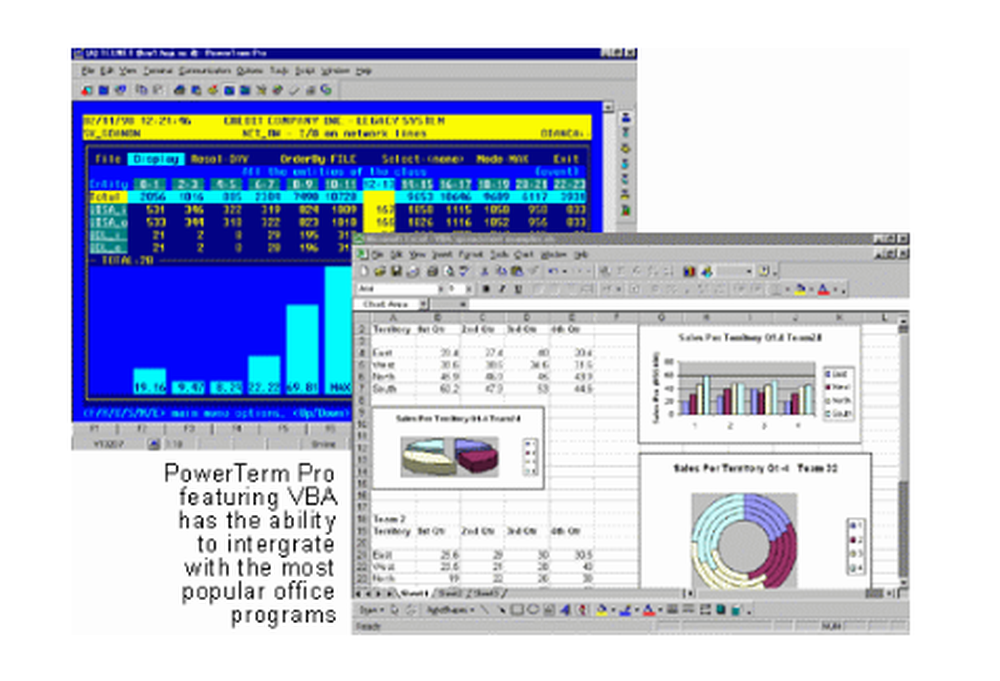
Task: Click the Shadow icon on drawing toolbar
Action: point(721,610)
